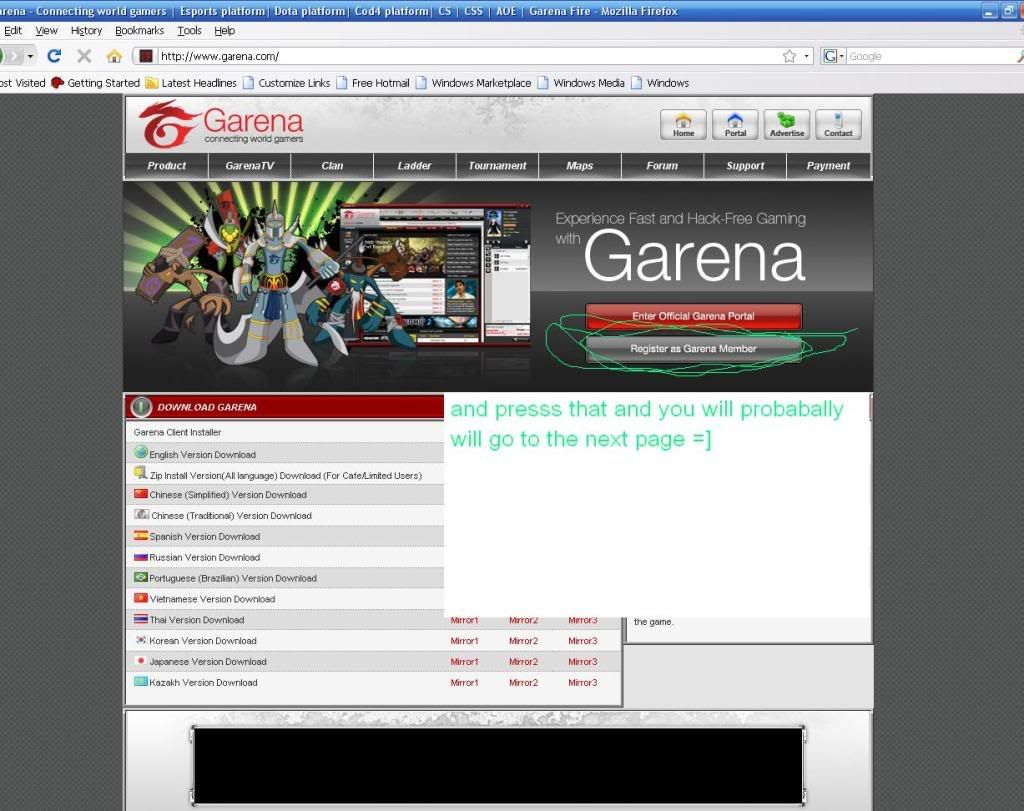Viewport: 1024px width, 811px height.
Task: Open the address bar history dropdown
Action: click(807, 56)
